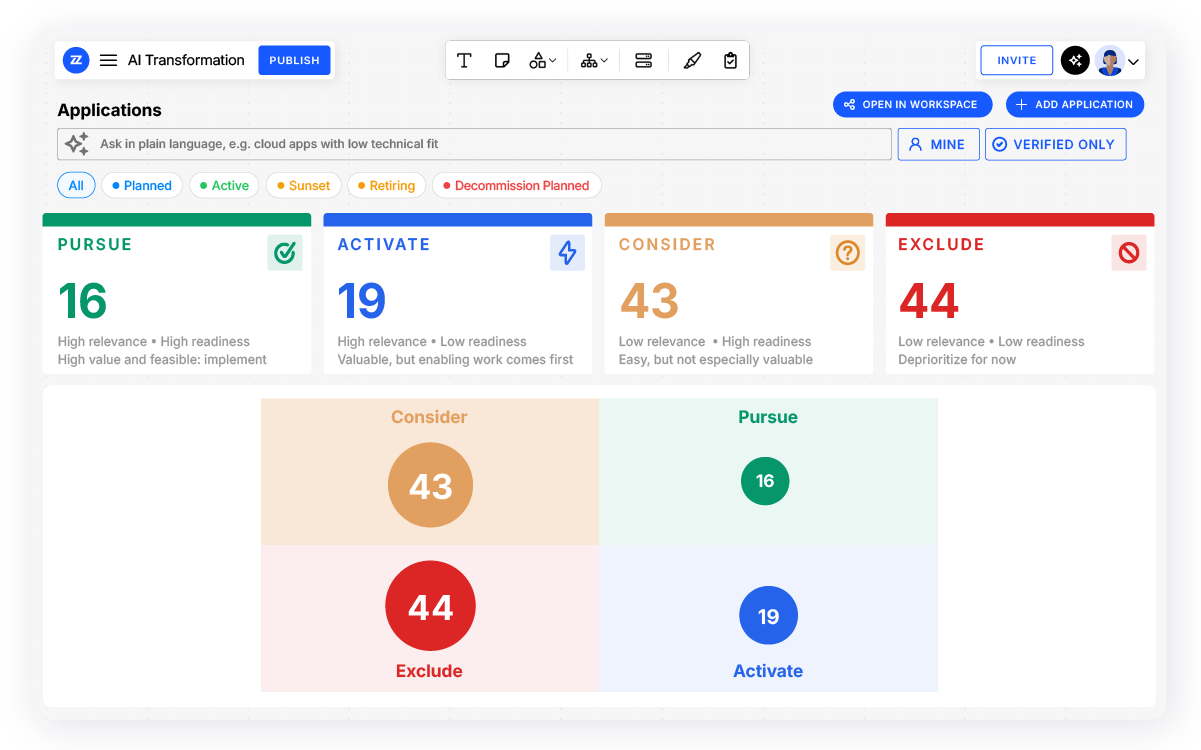Open the clipboard checklist tool
Screen dimensions: 1201x750
[x=730, y=60]
